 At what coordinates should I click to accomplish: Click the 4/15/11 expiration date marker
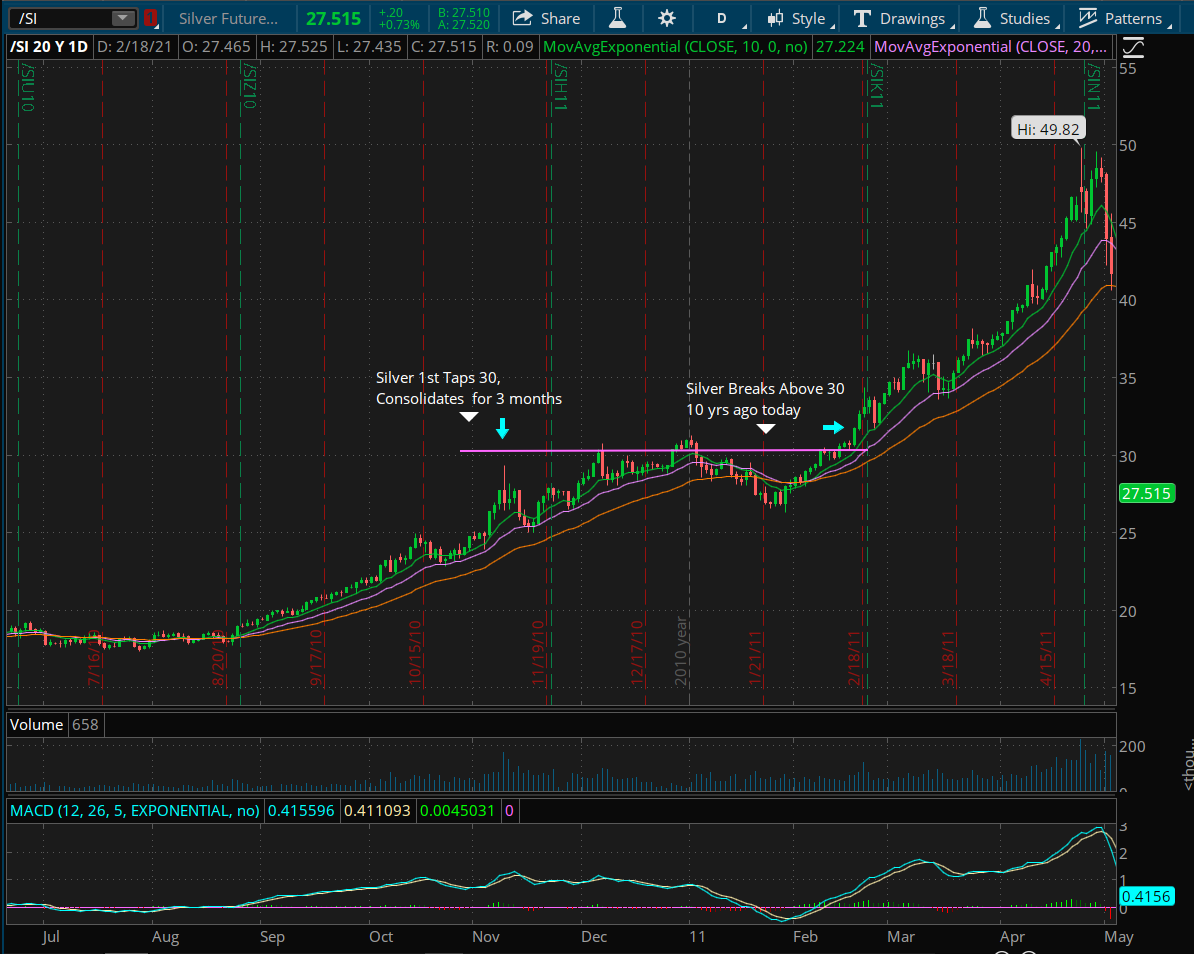(x=1046, y=657)
